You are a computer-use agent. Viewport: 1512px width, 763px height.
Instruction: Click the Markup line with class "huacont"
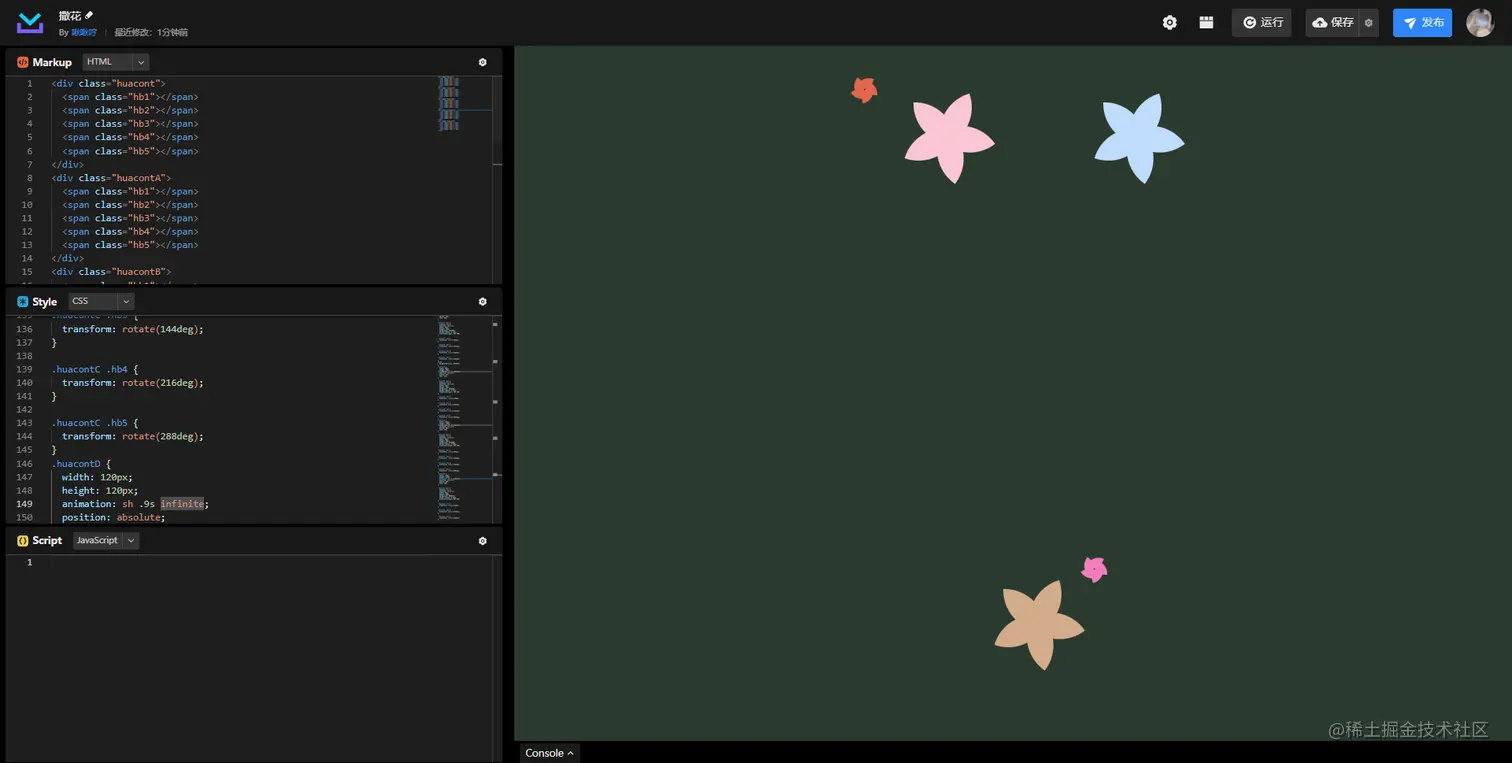pyautogui.click(x=109, y=84)
